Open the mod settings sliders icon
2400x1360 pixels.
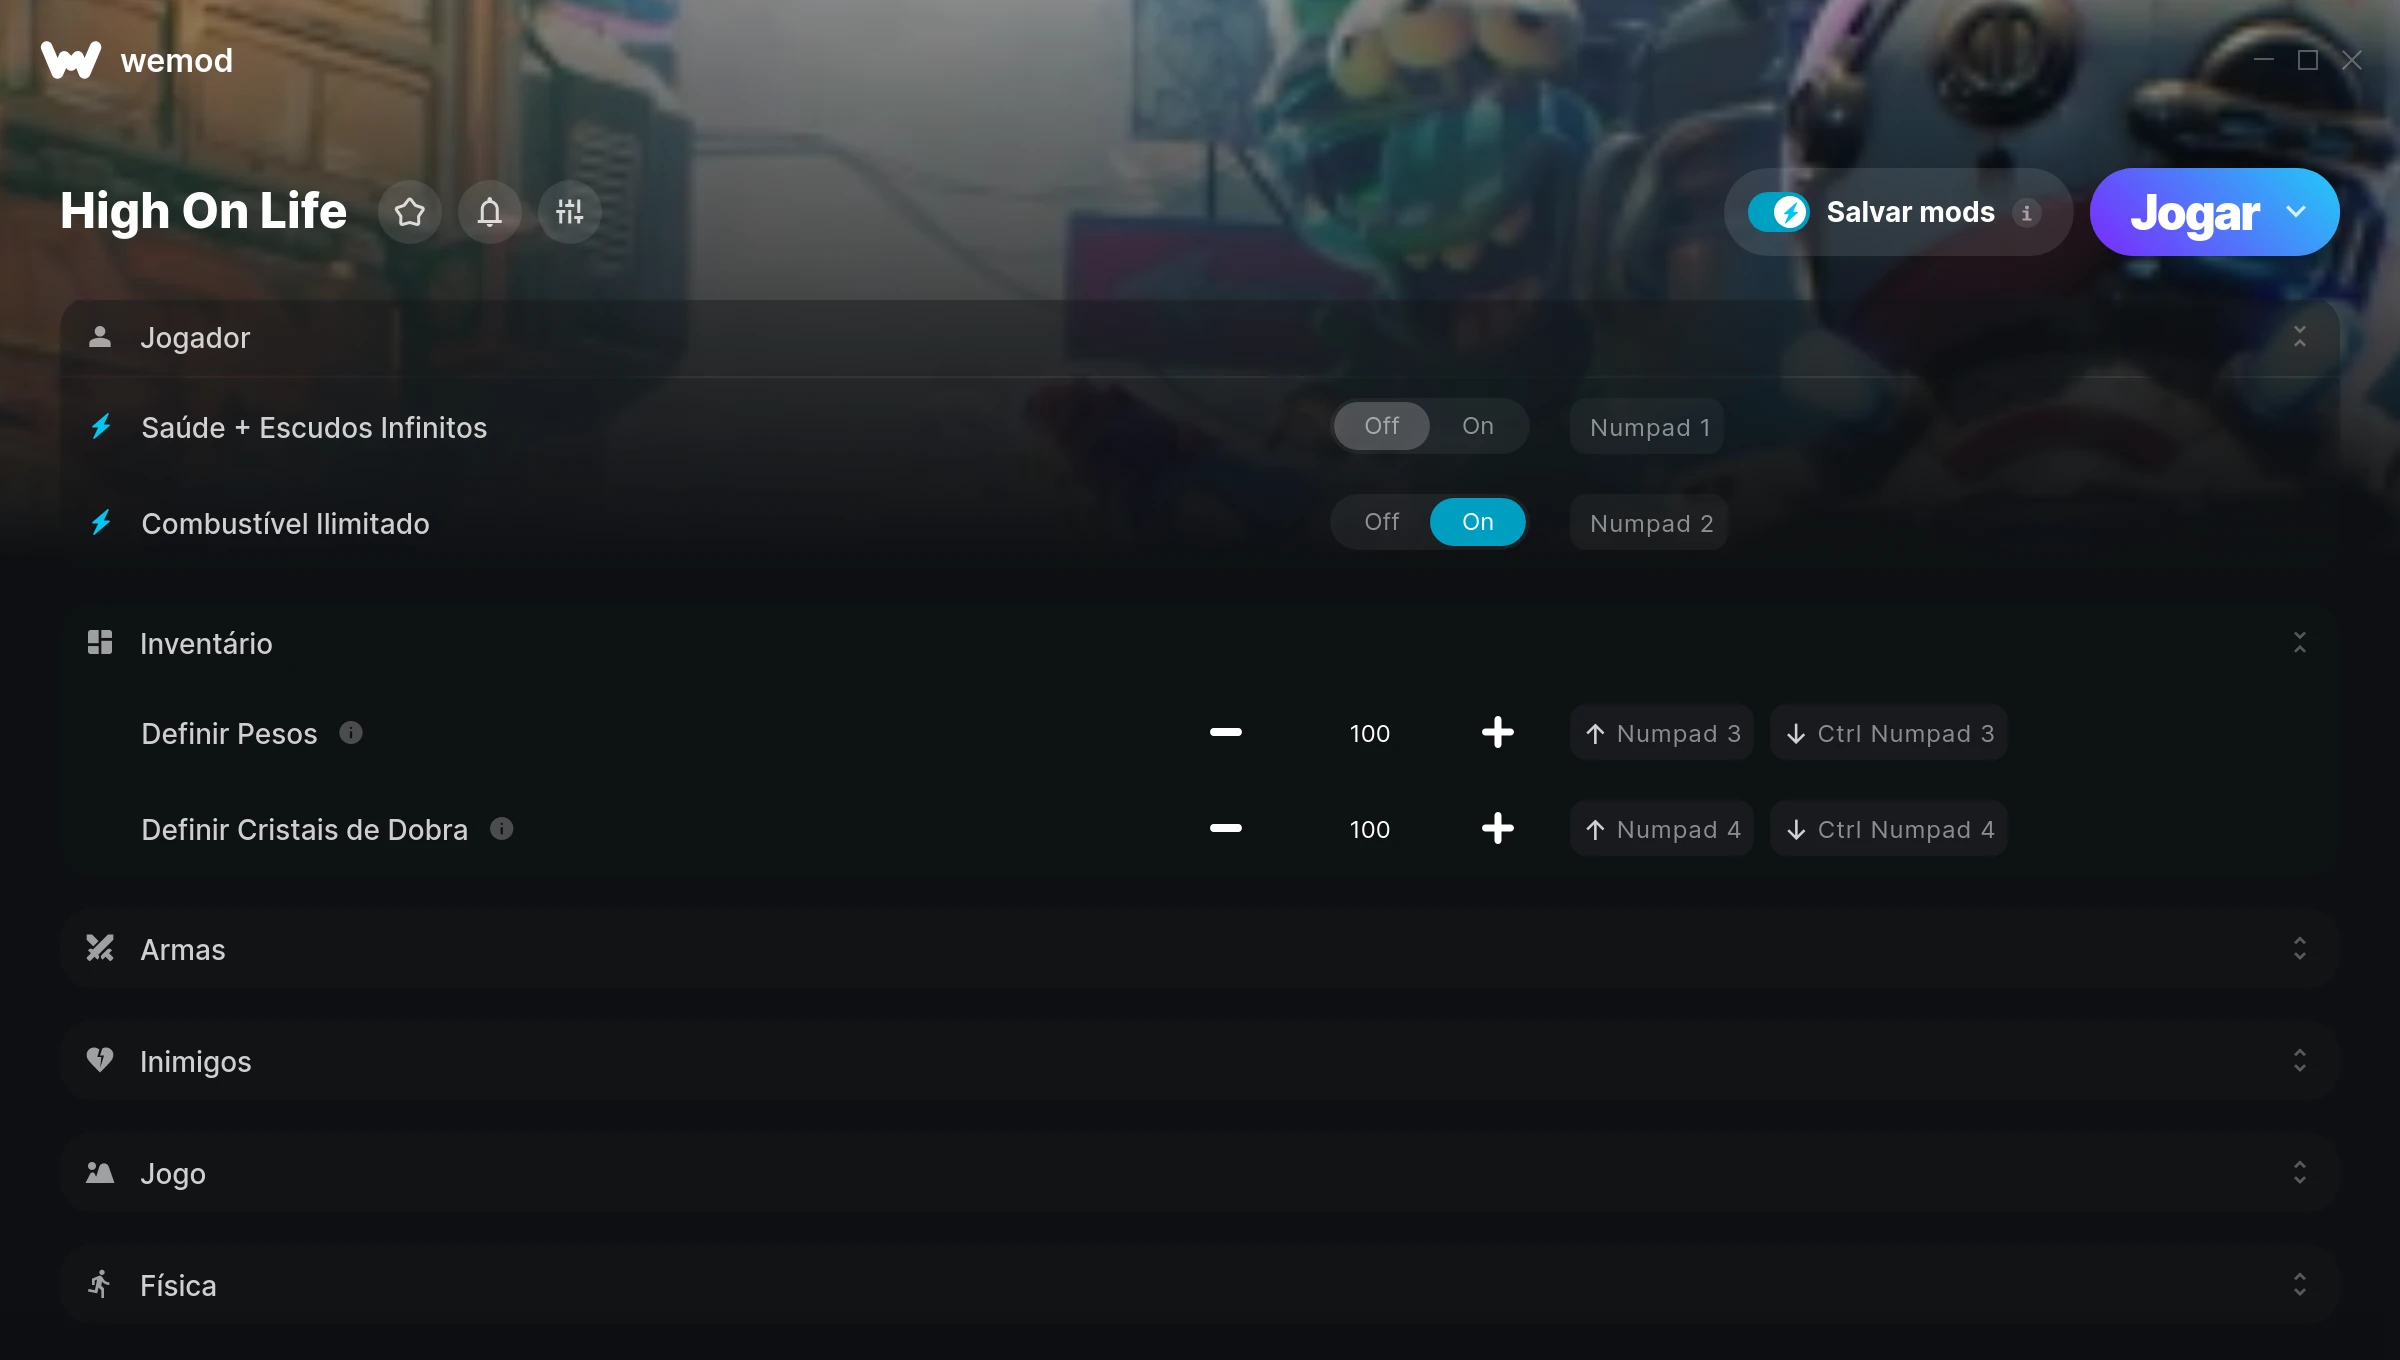pos(570,212)
